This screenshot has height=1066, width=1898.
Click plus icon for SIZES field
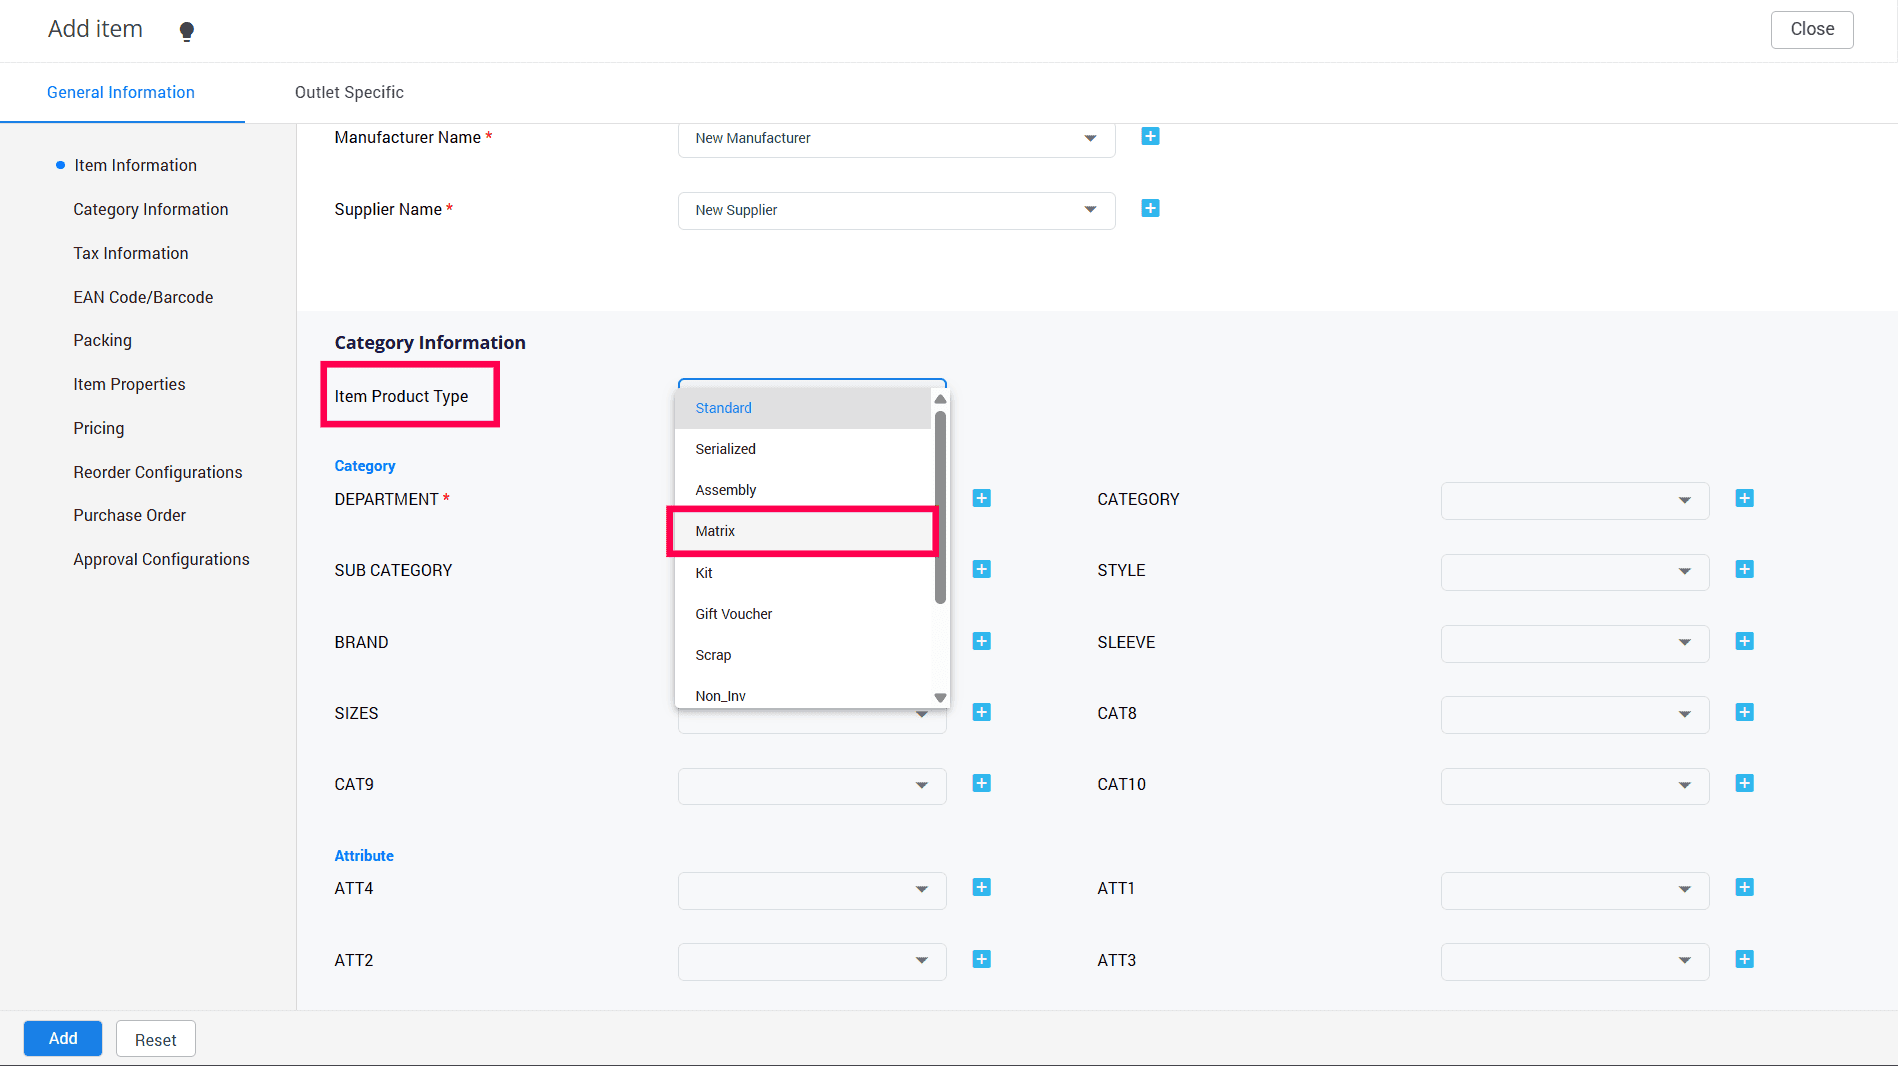click(982, 712)
